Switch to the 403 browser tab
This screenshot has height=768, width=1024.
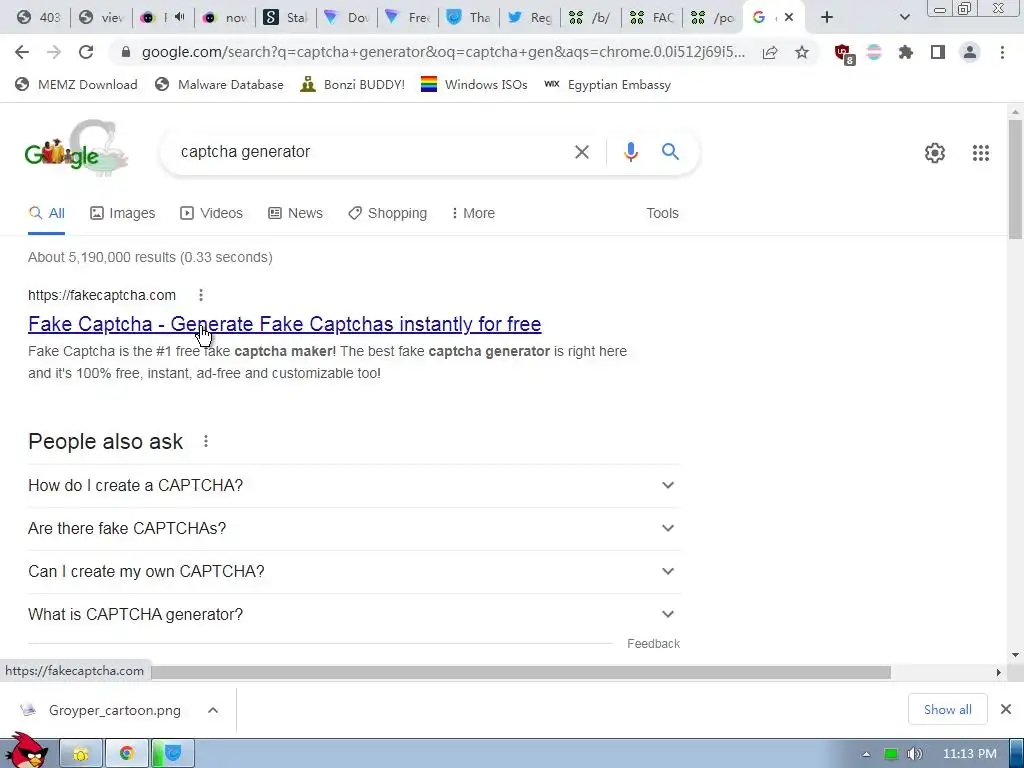tap(37, 18)
